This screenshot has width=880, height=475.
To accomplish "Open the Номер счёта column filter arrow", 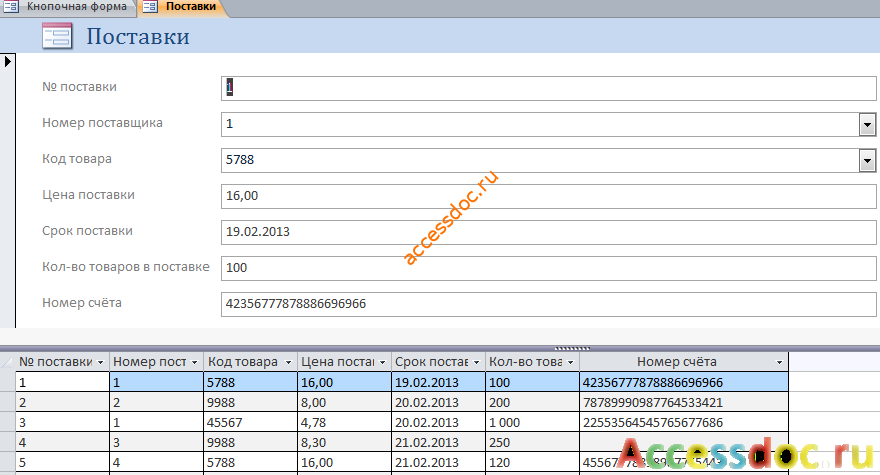I will [x=779, y=363].
